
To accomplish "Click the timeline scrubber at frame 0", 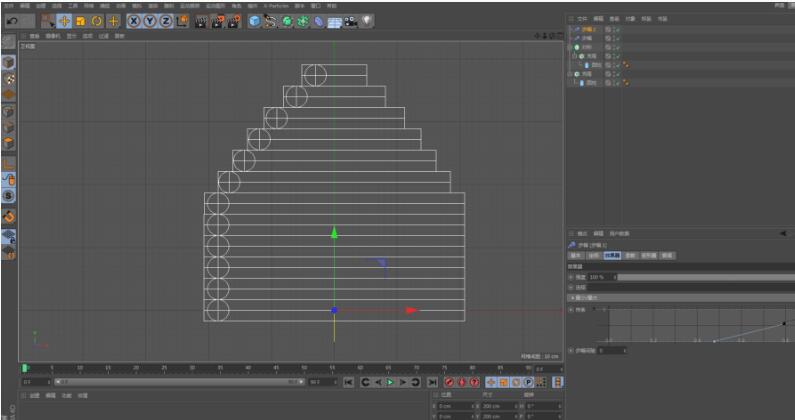I will pyautogui.click(x=25, y=369).
